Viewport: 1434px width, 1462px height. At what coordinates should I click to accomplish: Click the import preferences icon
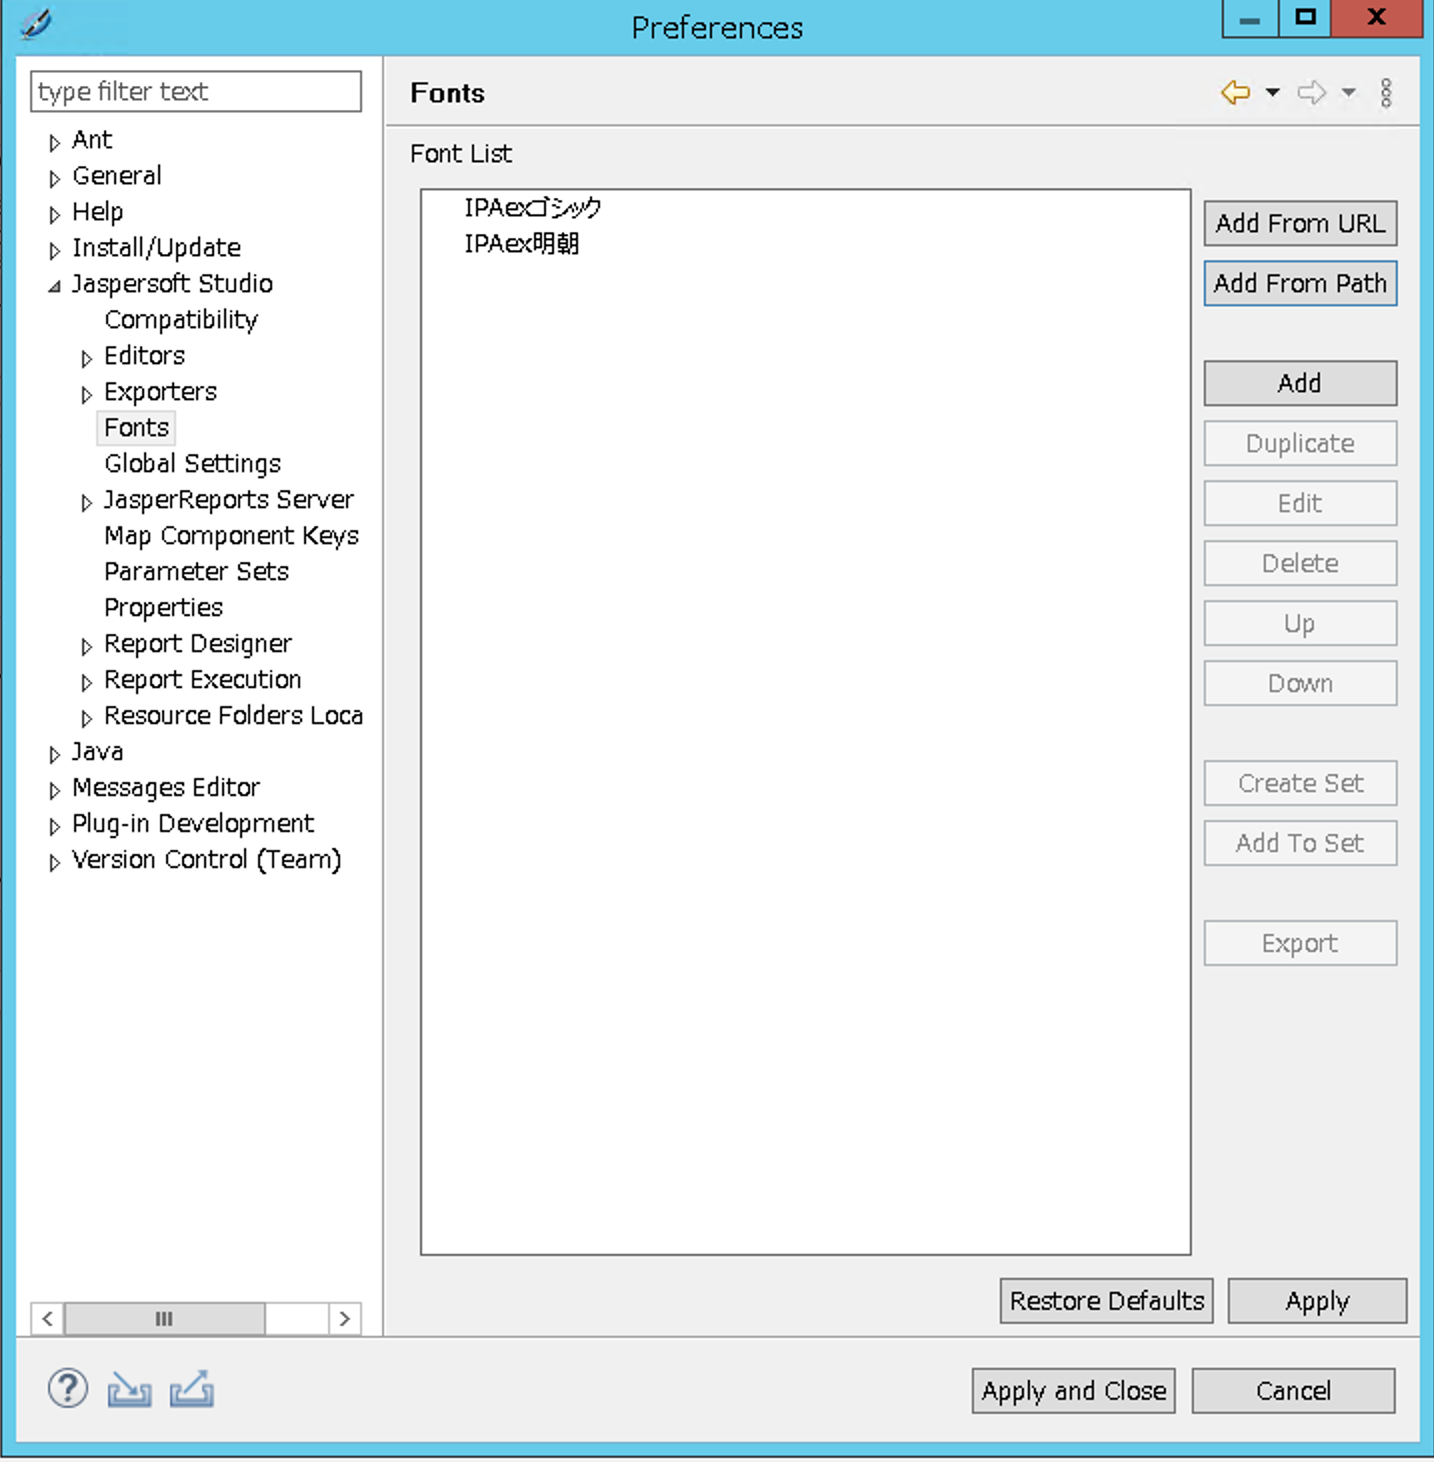[130, 1389]
